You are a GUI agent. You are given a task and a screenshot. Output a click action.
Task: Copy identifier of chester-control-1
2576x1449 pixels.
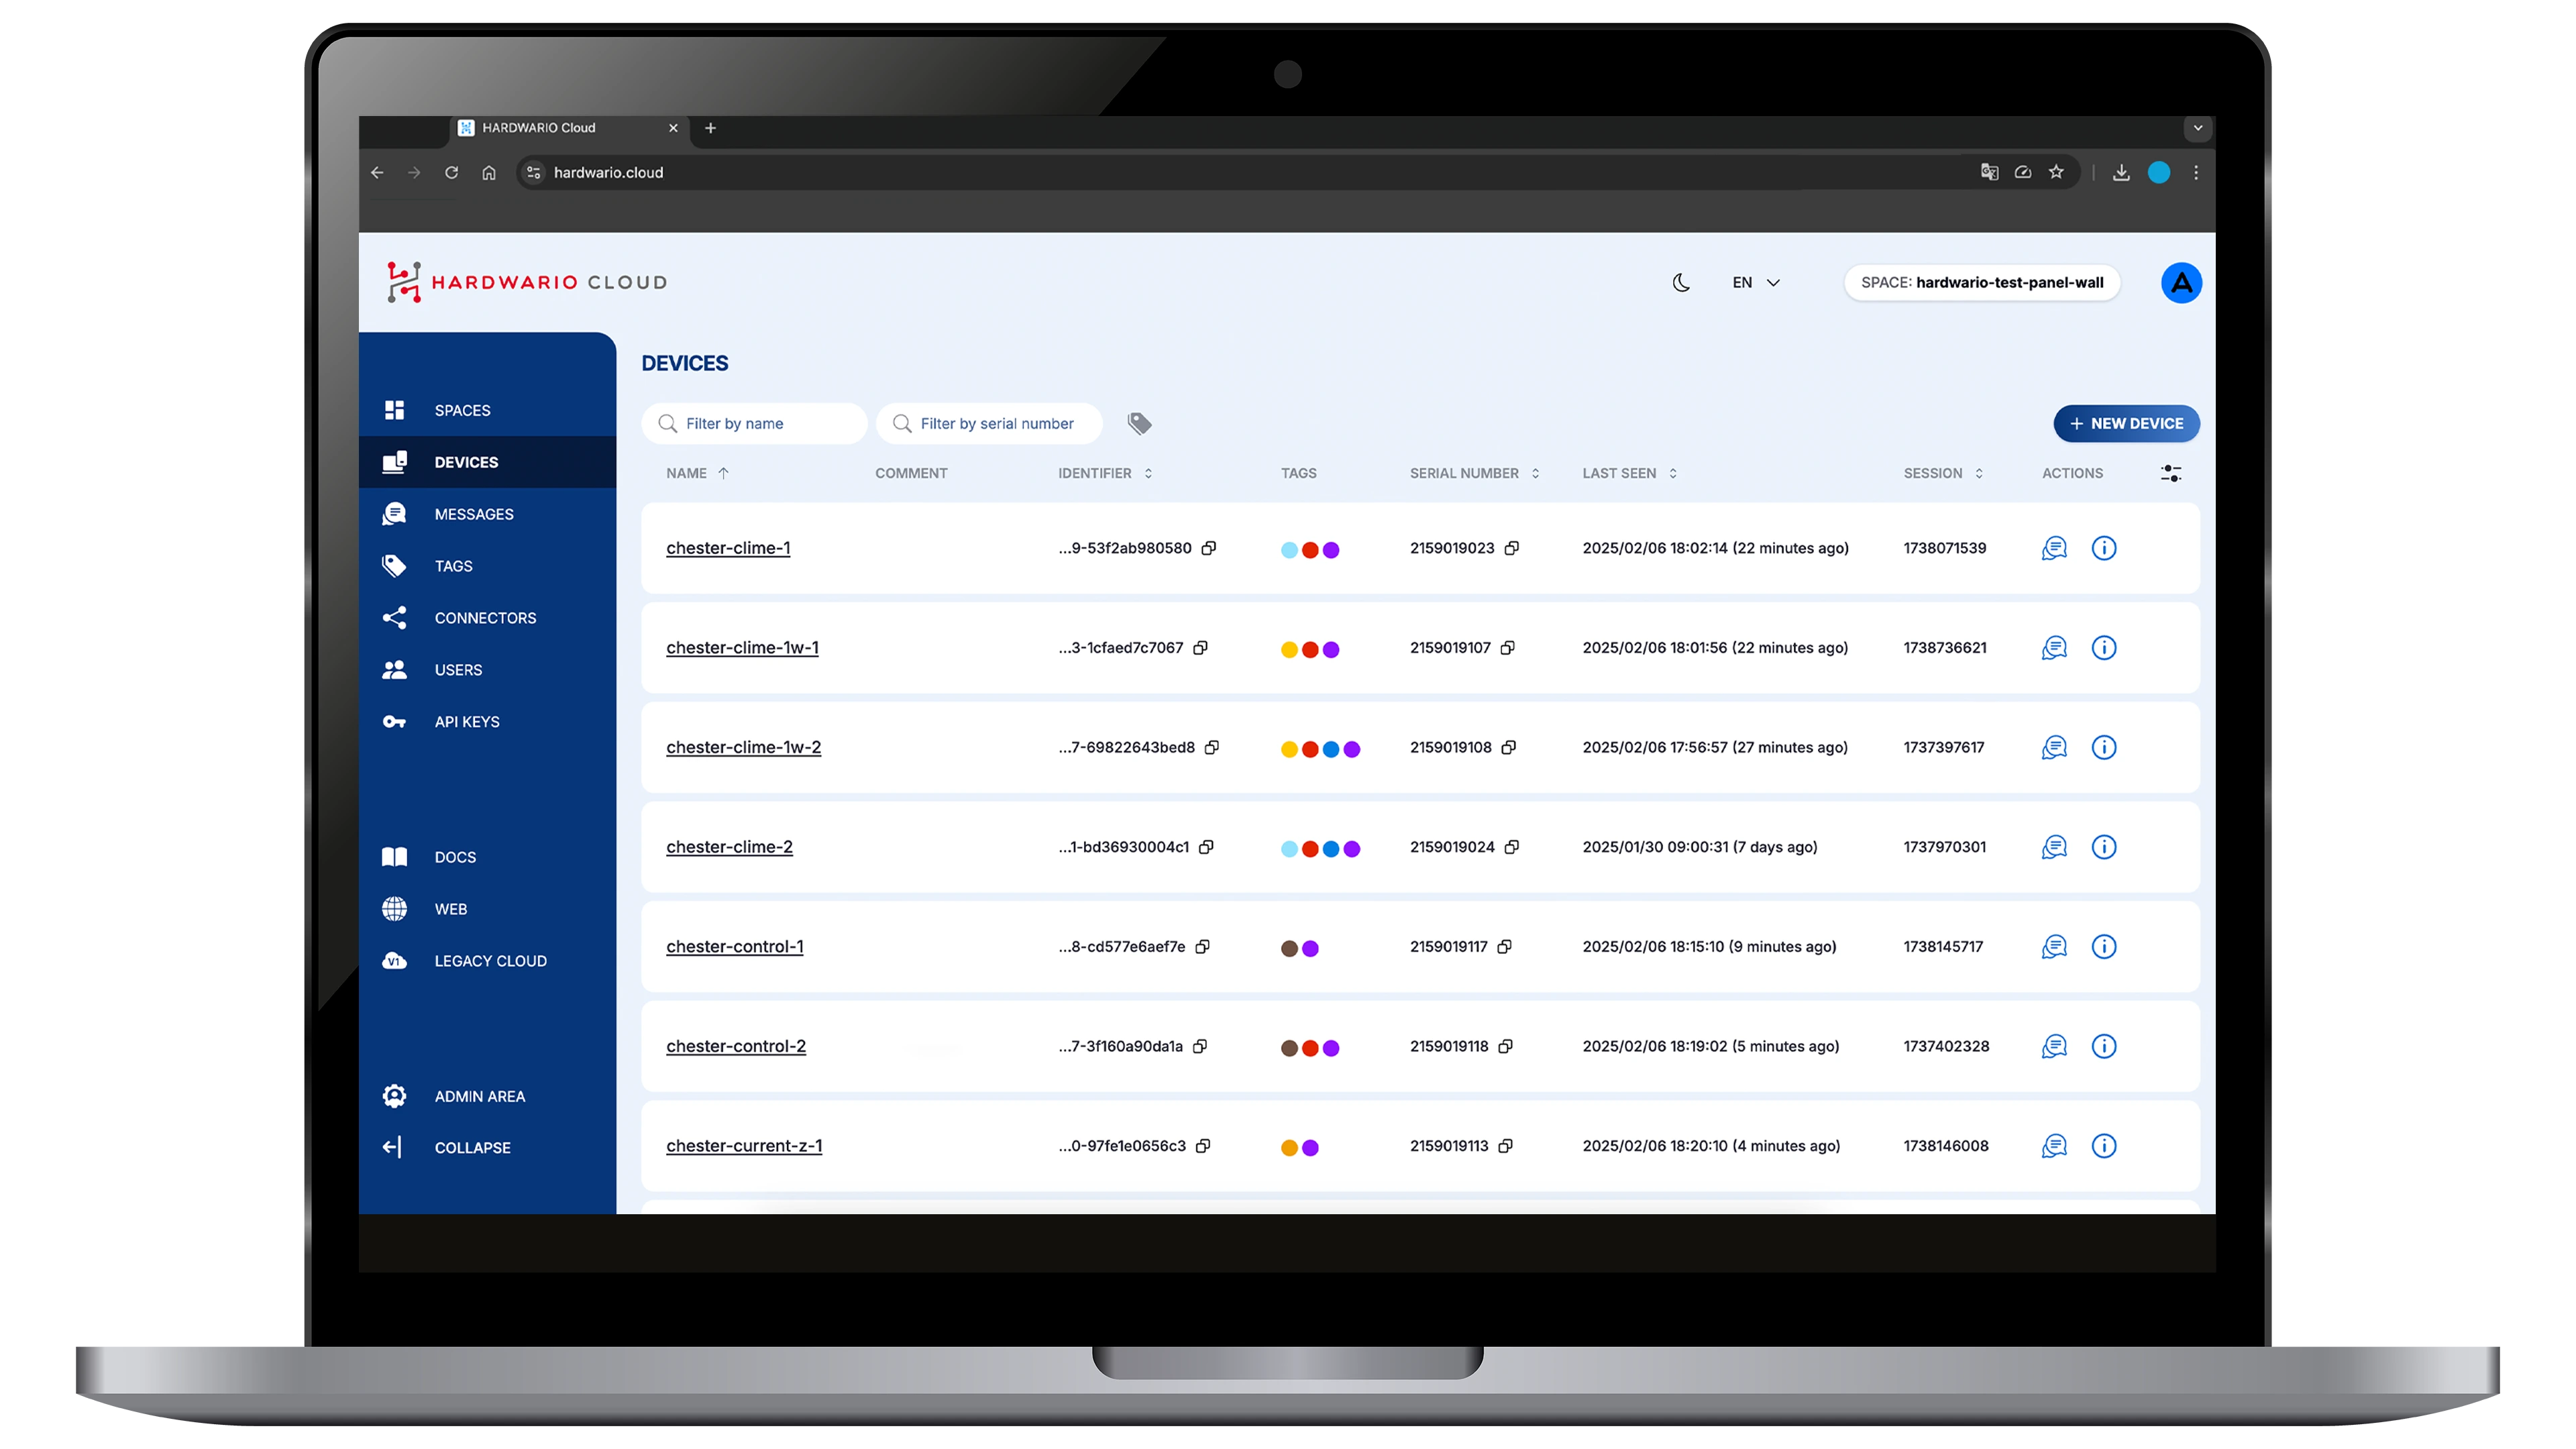point(1202,947)
